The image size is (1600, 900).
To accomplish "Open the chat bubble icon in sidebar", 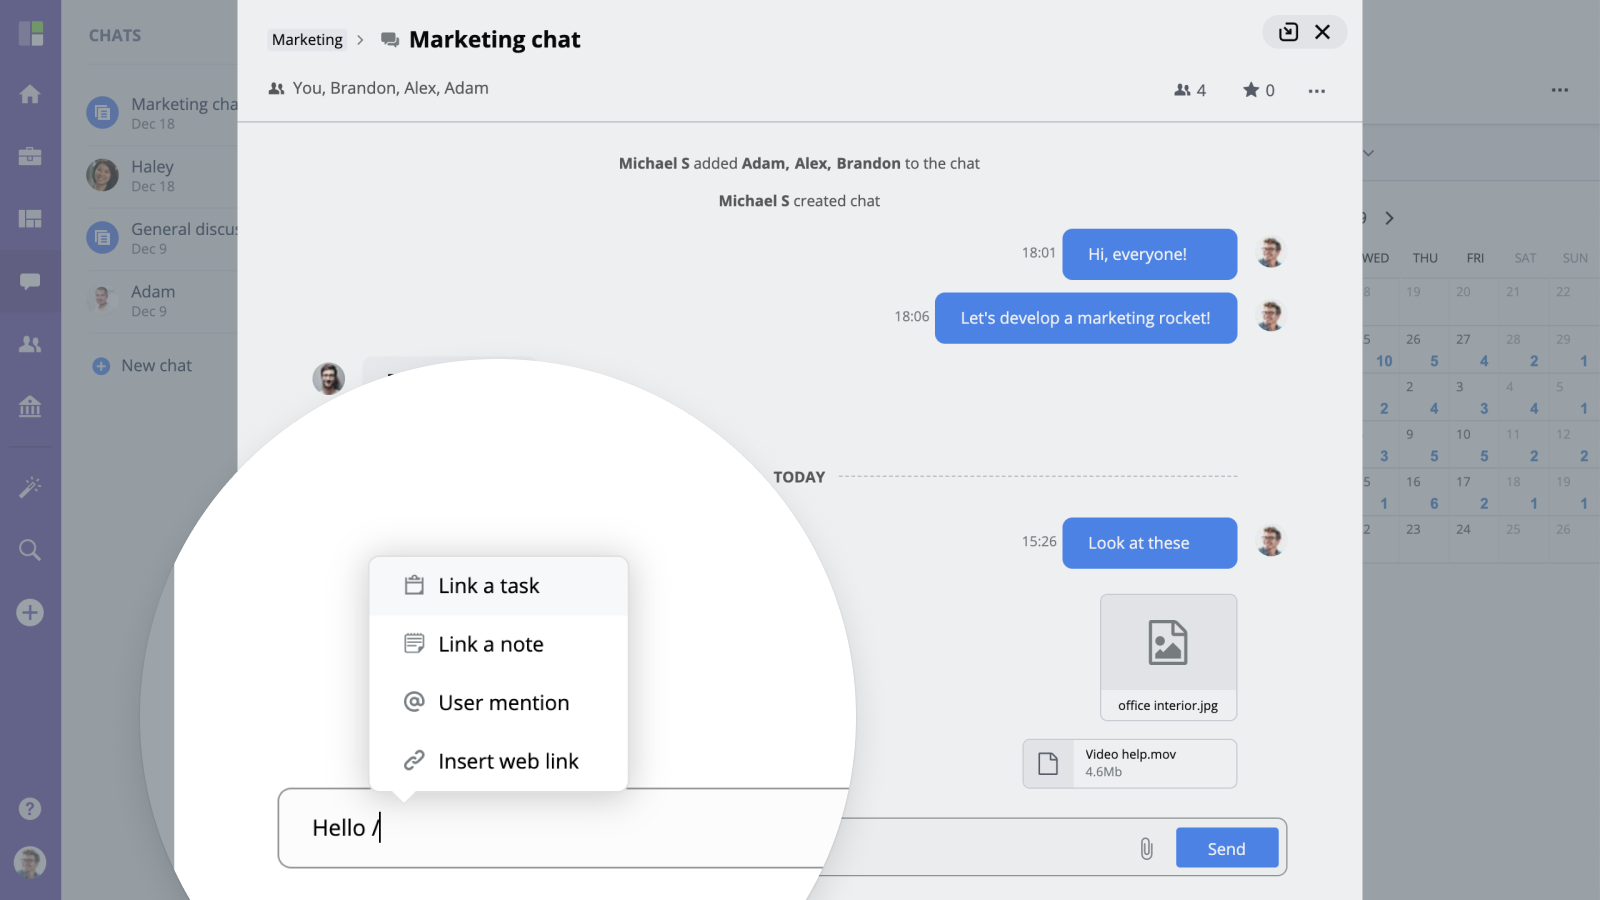I will coord(30,281).
